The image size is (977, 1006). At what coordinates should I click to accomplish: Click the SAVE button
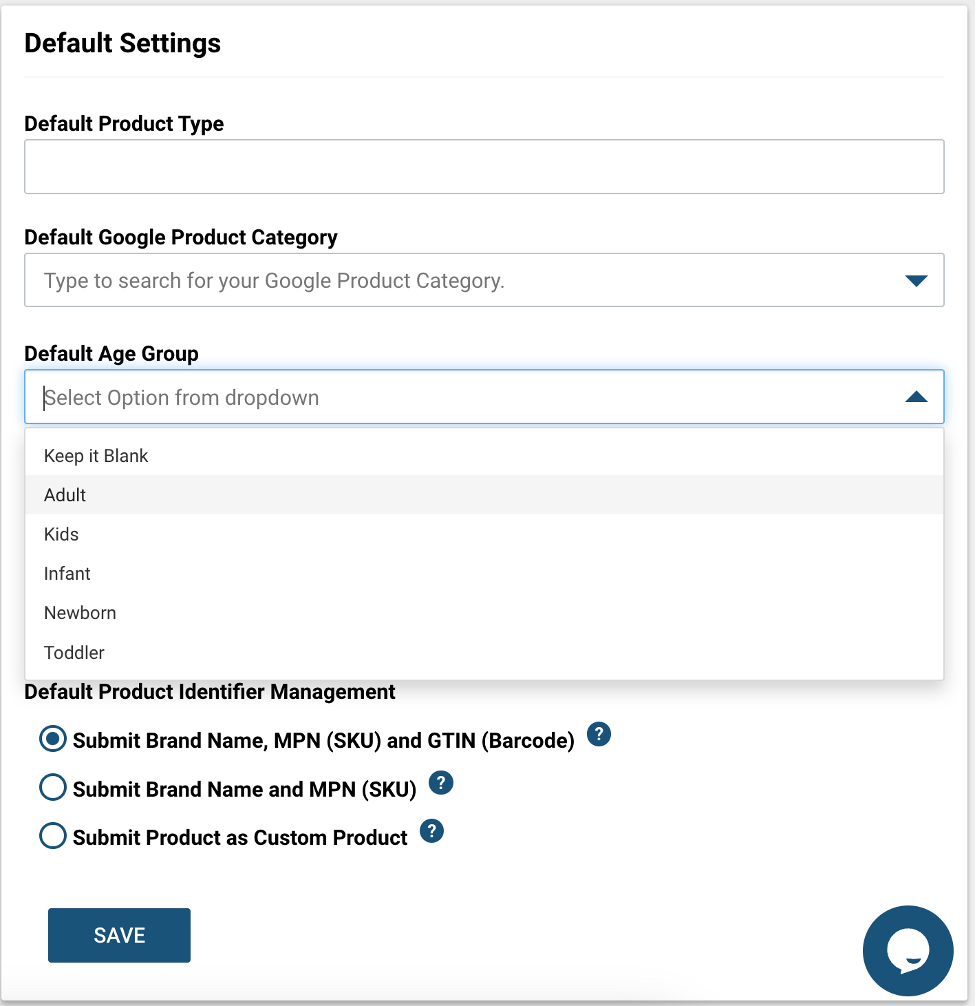click(119, 935)
